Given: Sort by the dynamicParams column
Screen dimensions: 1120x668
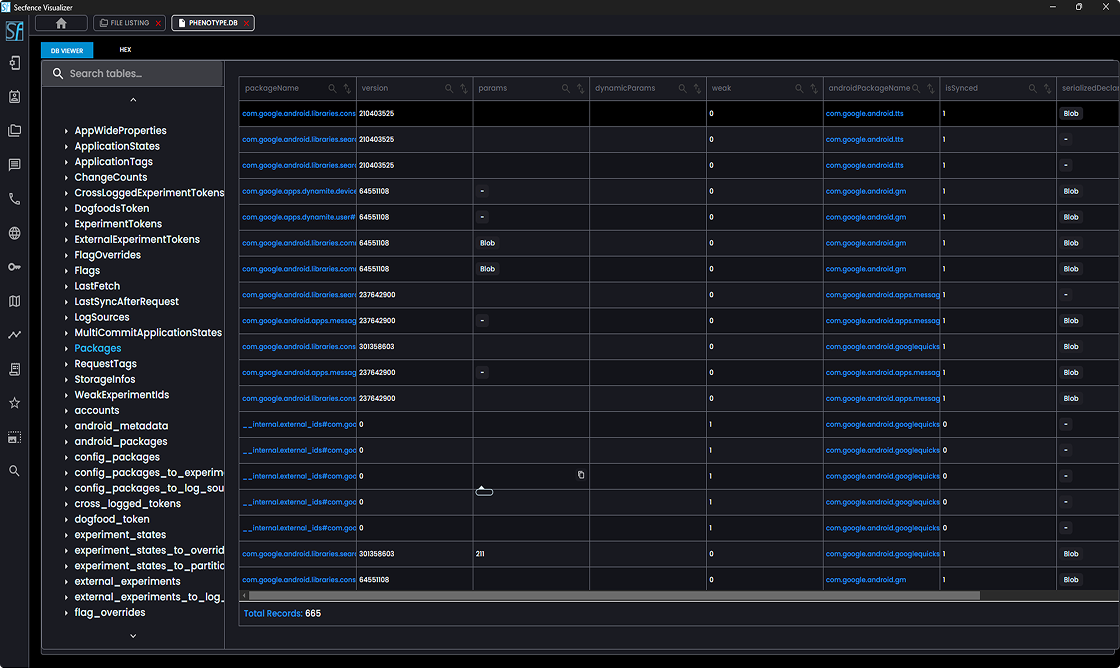Looking at the screenshot, I should pyautogui.click(x=697, y=89).
